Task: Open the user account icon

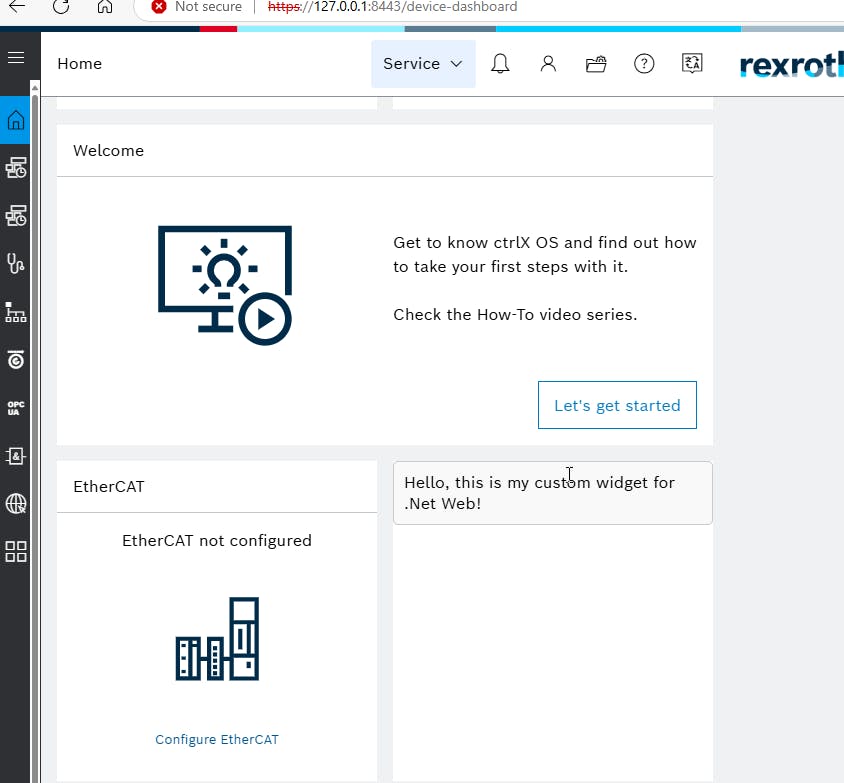Action: (x=548, y=64)
